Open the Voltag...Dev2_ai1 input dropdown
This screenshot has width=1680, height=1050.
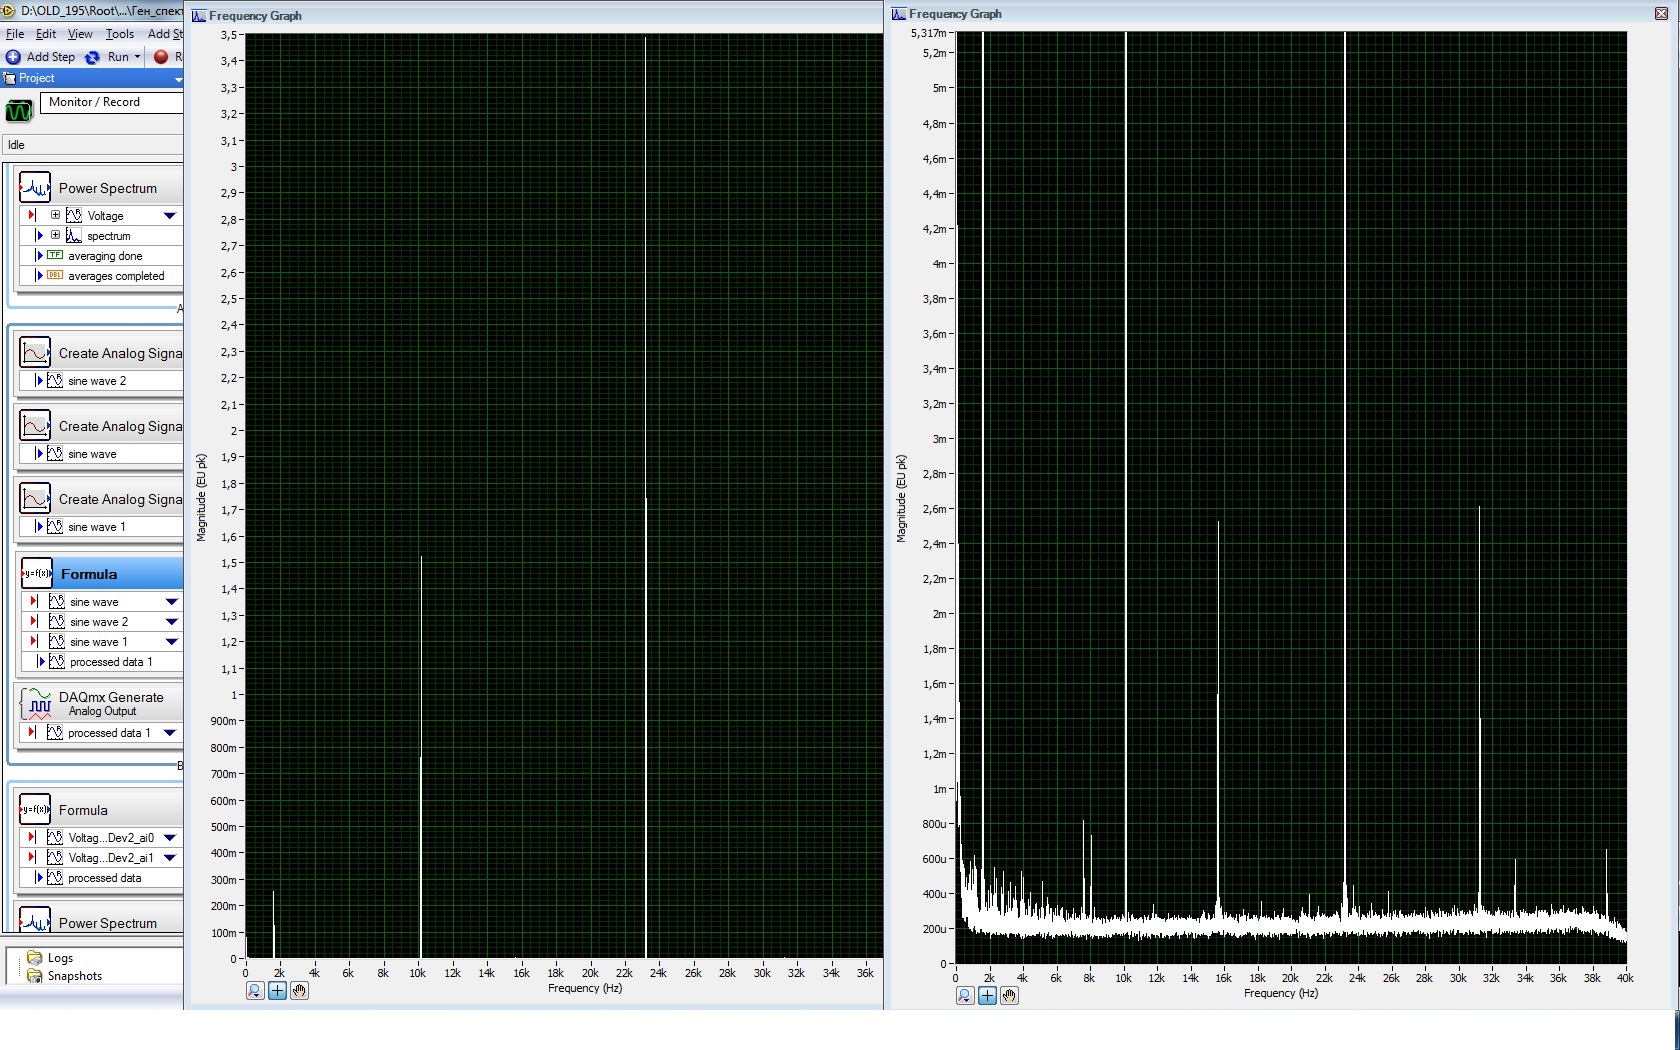click(170, 858)
